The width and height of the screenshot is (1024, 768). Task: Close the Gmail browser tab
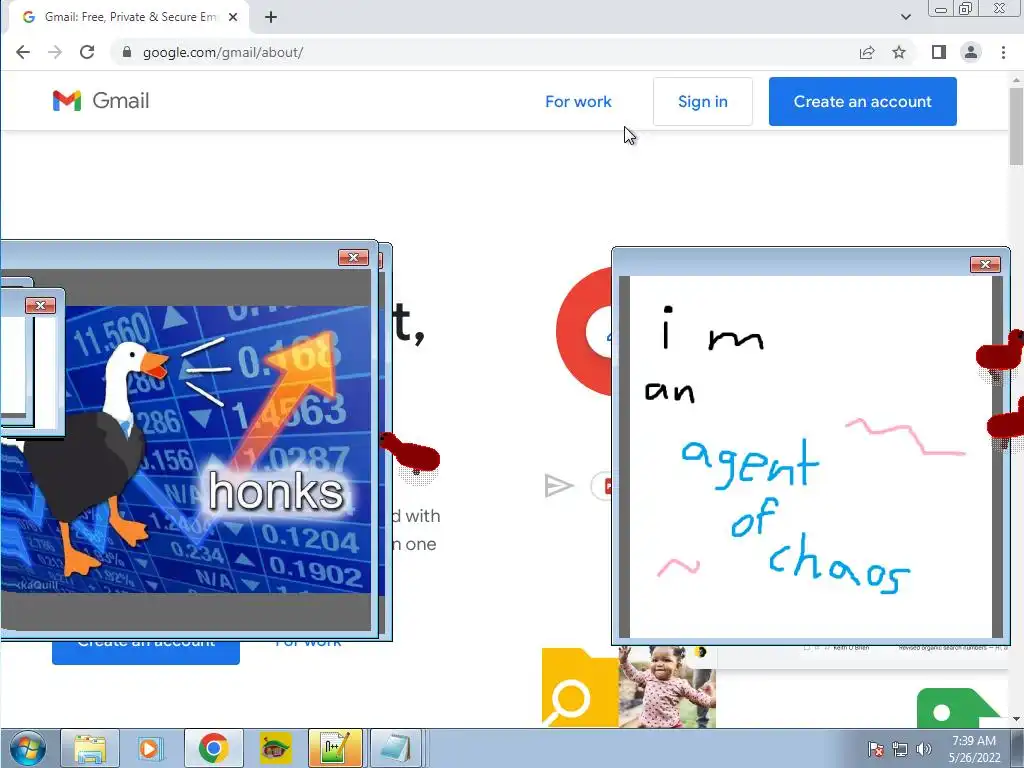[x=232, y=17]
